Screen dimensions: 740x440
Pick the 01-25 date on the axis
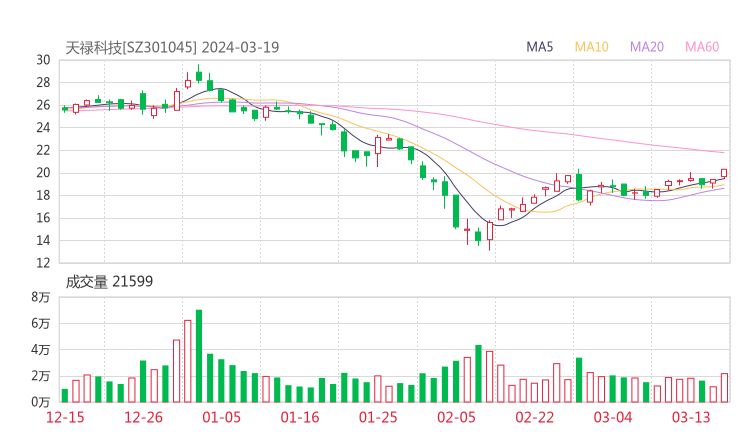tap(377, 416)
